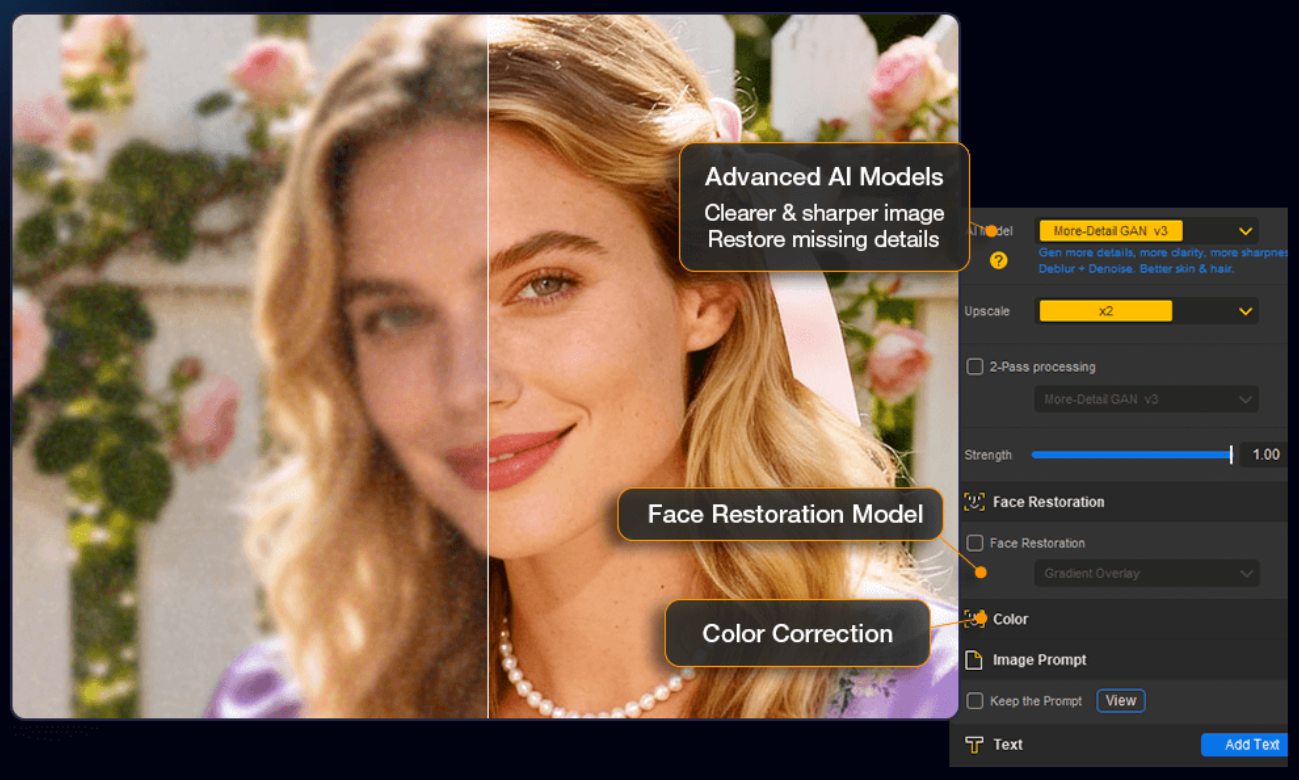Image resolution: width=1299 pixels, height=780 pixels.
Task: Click the yellow x2 upscale badge
Action: click(x=1104, y=310)
